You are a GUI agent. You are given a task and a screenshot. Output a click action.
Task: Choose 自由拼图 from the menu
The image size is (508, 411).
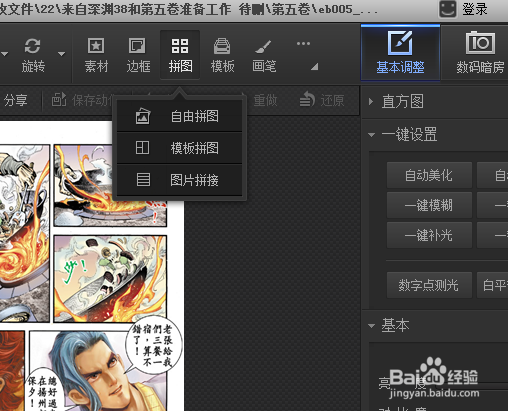coord(179,116)
